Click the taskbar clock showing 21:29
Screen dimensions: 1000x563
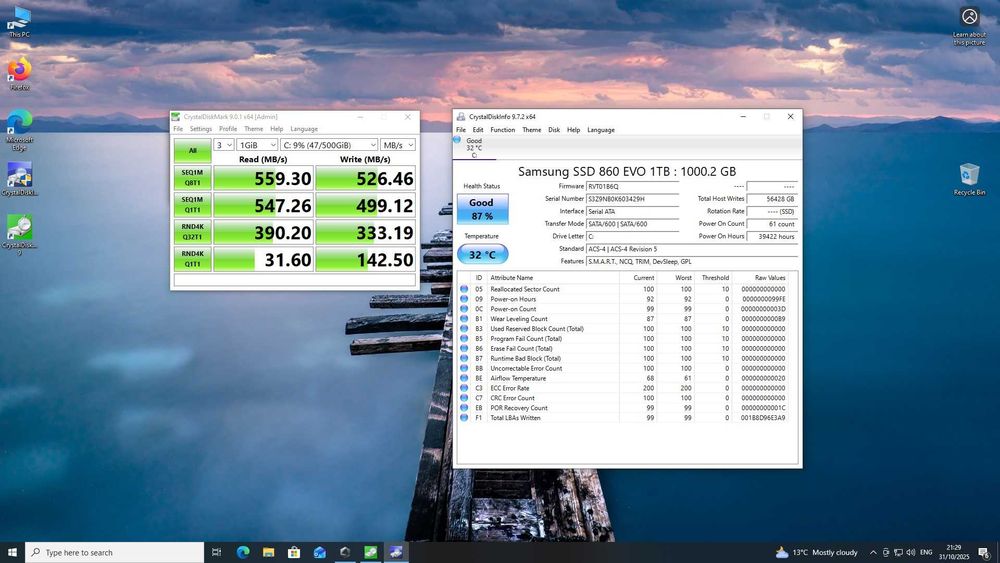pos(953,552)
